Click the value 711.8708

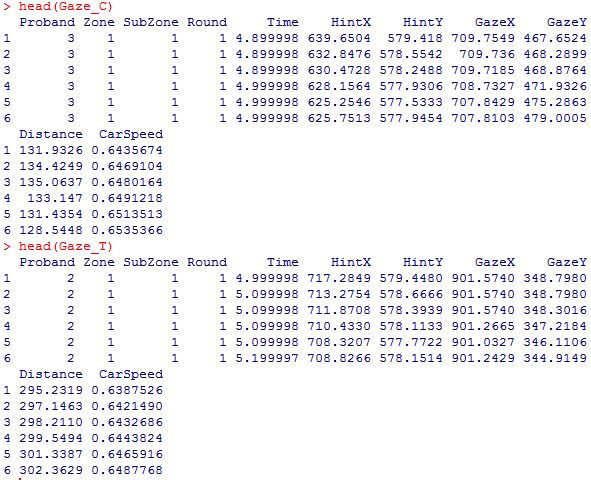(339, 310)
